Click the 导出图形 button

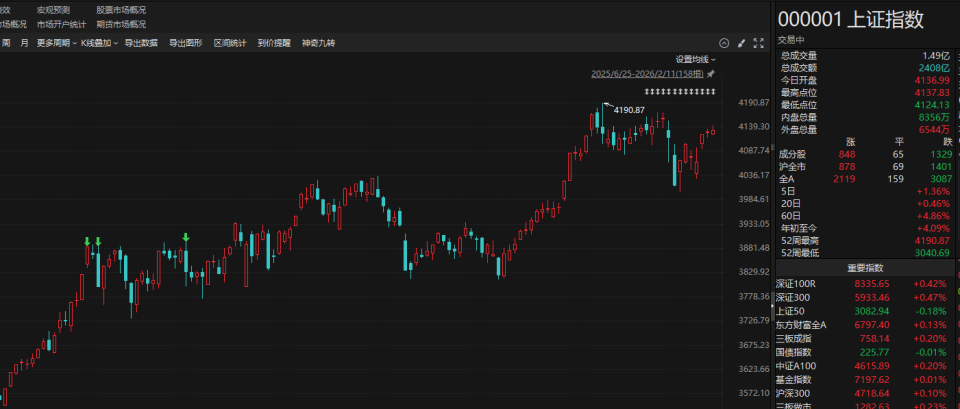click(x=186, y=43)
